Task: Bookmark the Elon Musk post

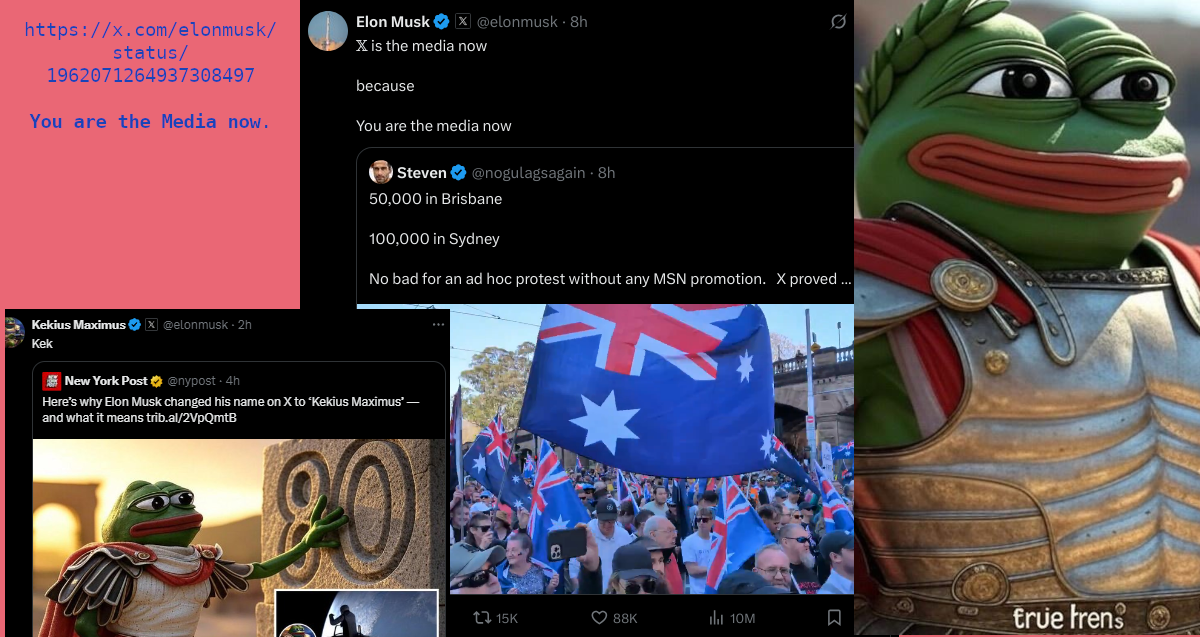Action: (x=834, y=618)
